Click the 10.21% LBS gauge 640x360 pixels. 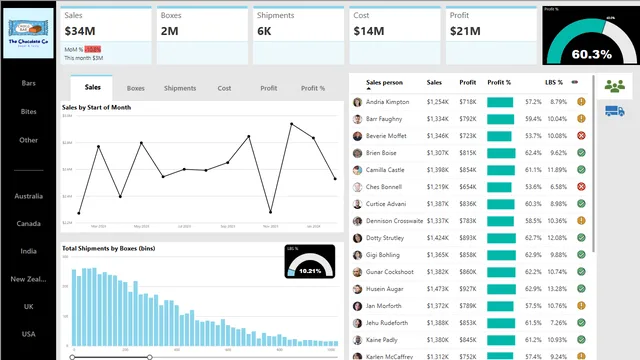point(310,262)
